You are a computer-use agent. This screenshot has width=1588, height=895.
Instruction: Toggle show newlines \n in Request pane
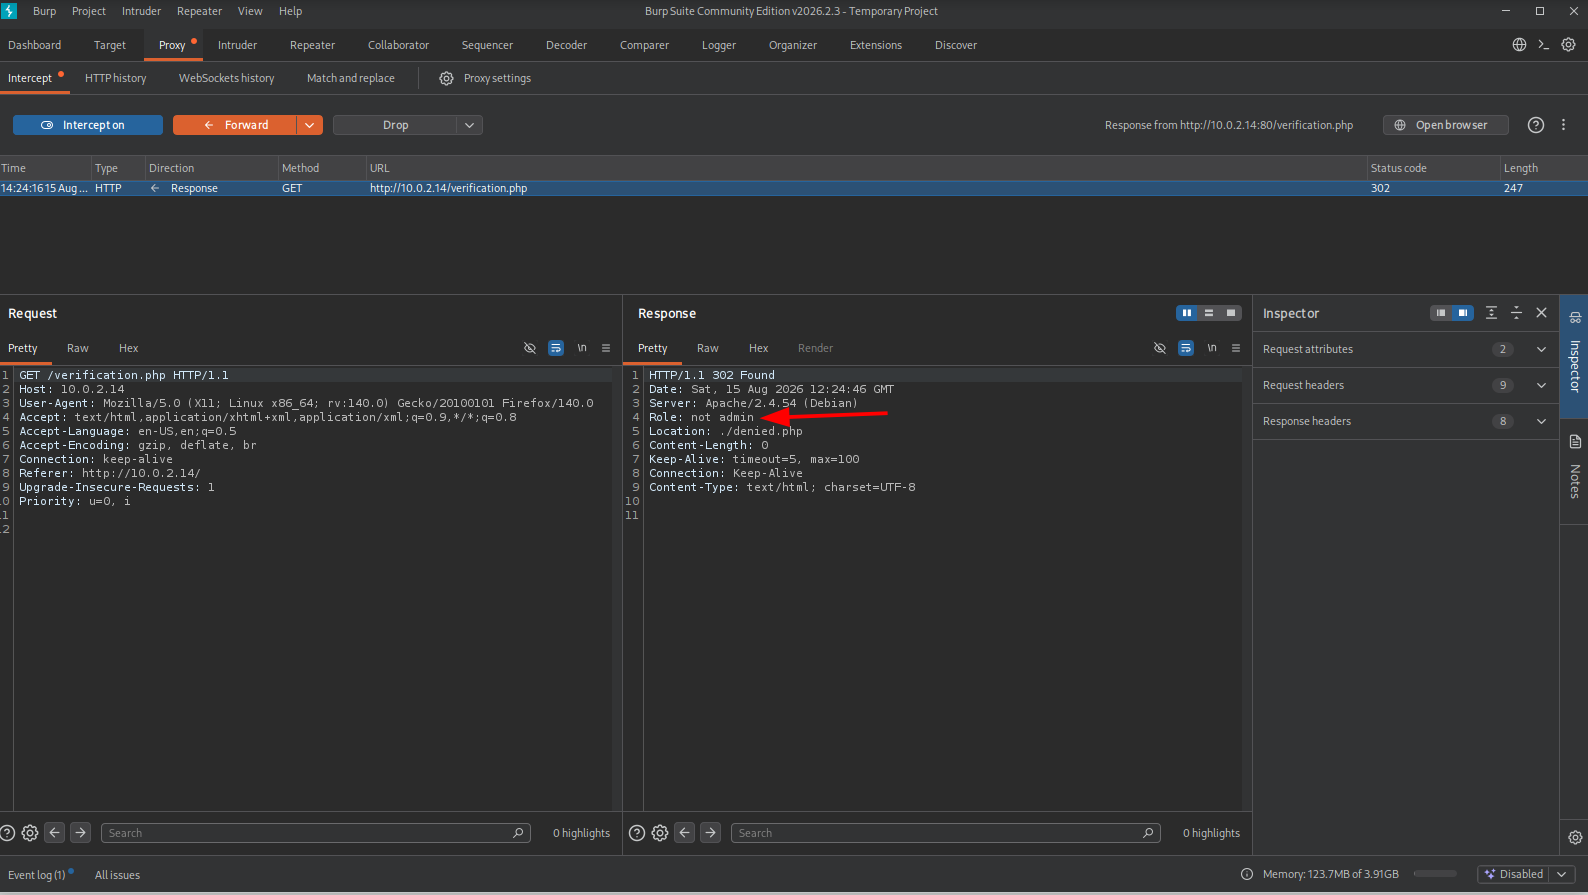tap(582, 348)
